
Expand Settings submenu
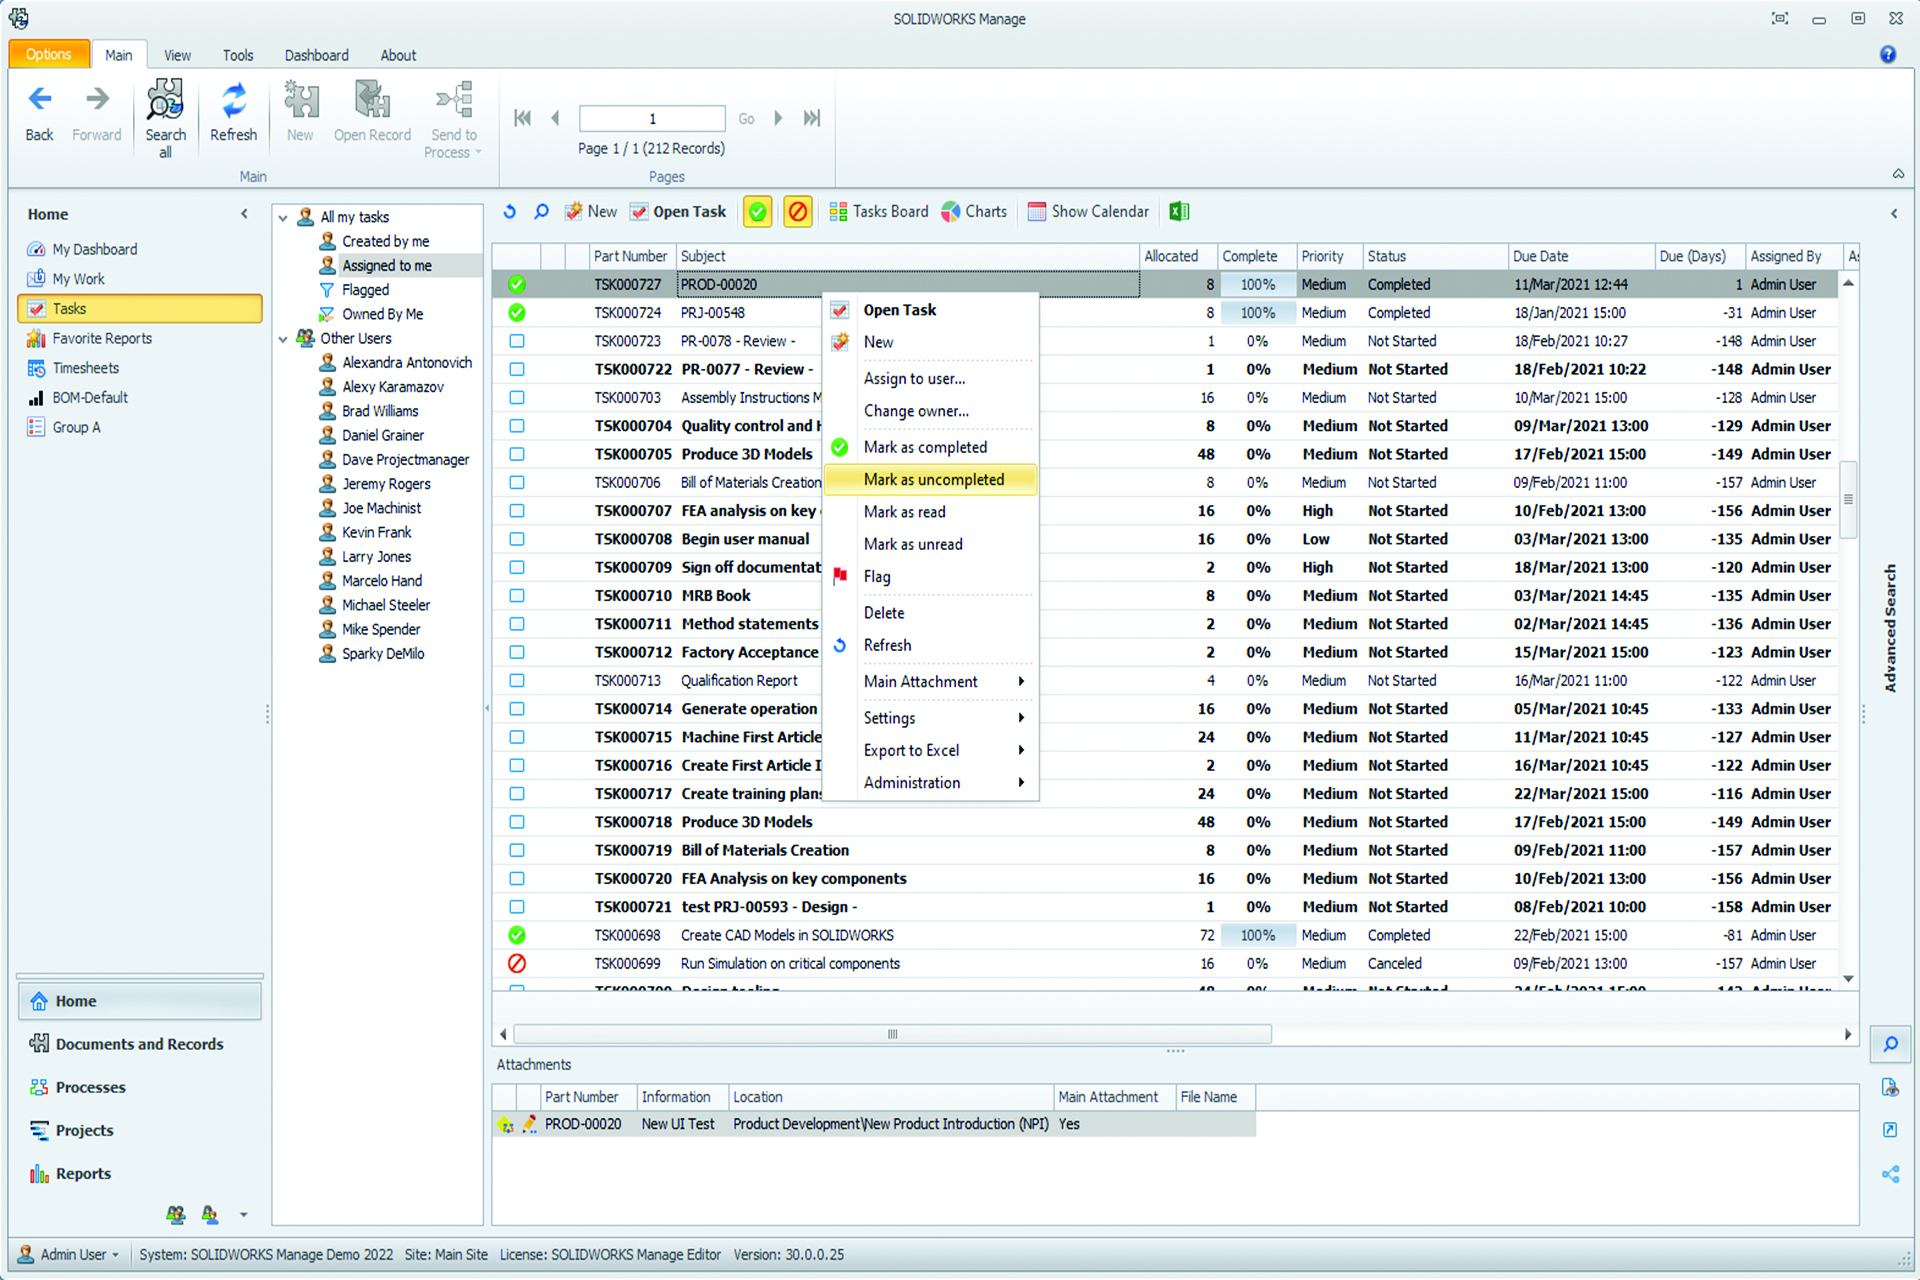click(1021, 718)
